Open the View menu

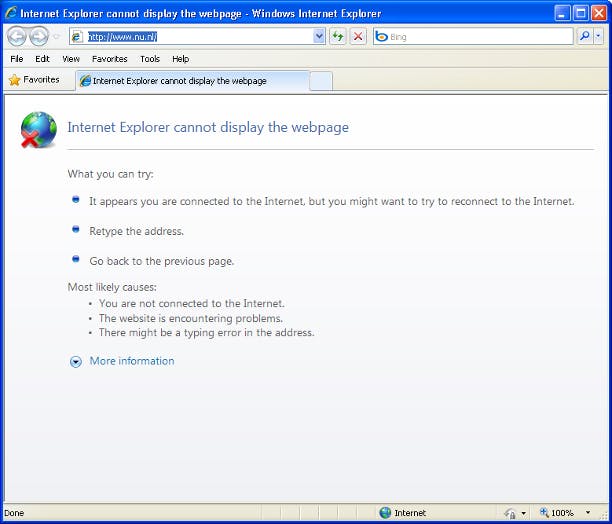[71, 59]
